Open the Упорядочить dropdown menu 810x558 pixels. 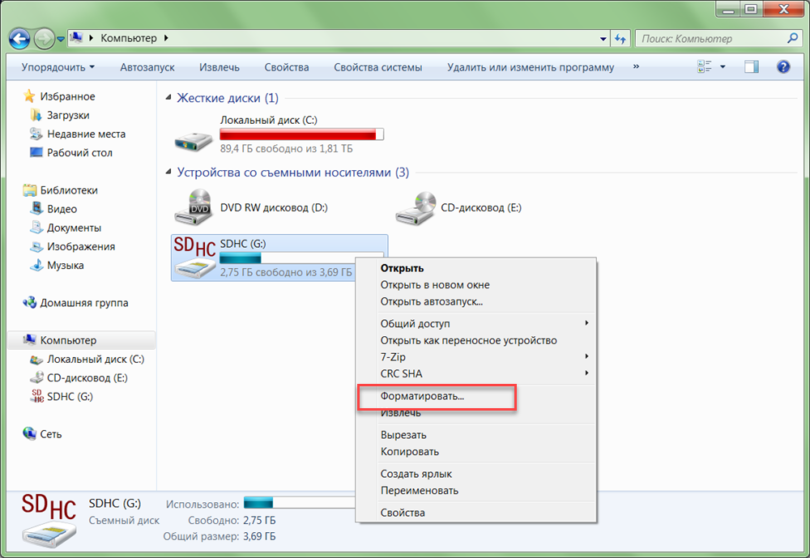tap(58, 67)
